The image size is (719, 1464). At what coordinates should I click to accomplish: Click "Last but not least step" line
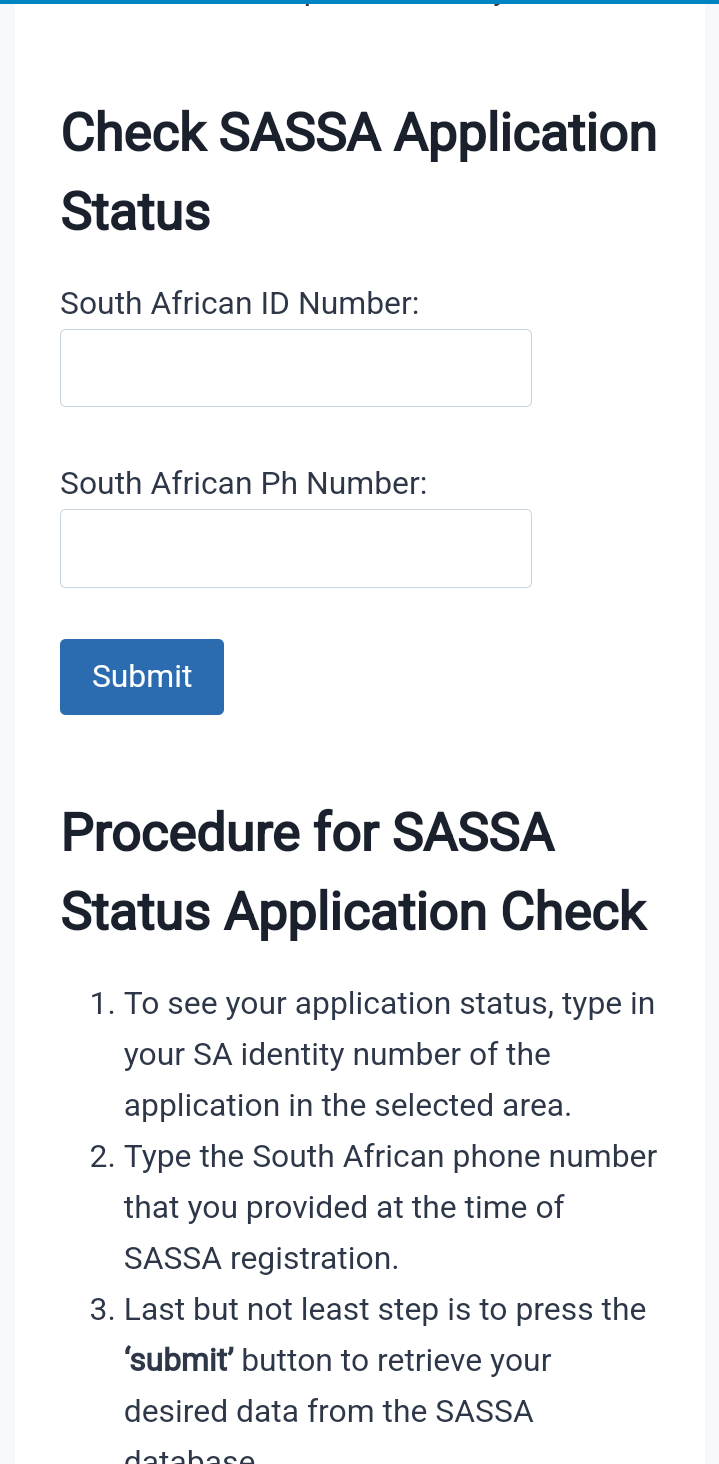click(385, 1309)
